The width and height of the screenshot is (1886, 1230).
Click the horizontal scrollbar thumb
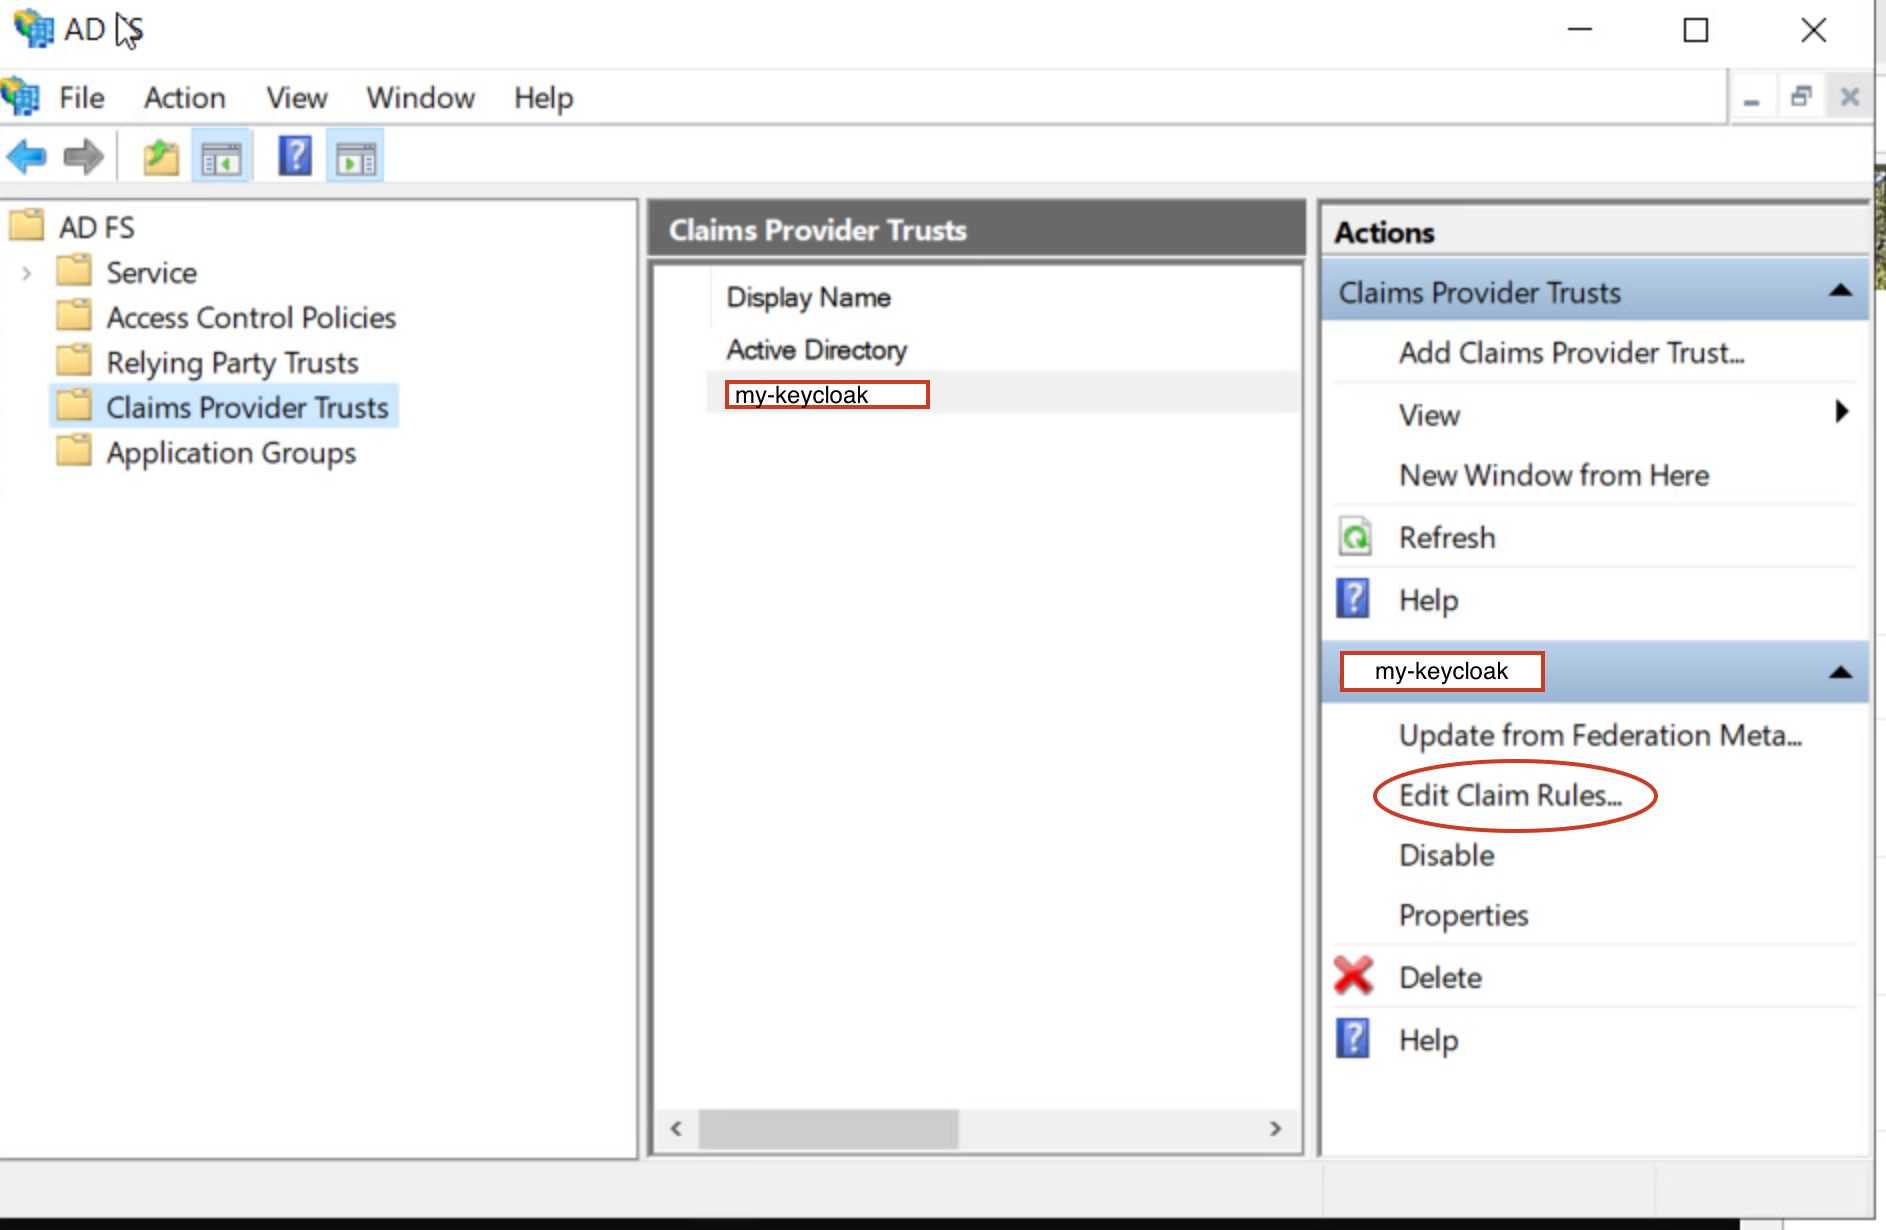[828, 1129]
